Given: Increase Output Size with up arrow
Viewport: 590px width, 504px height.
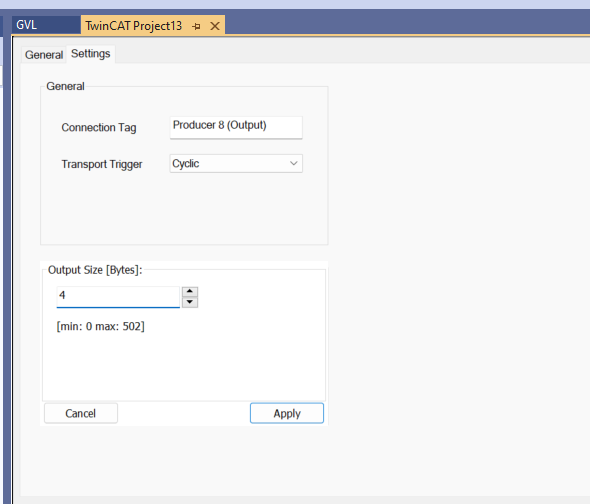Looking at the screenshot, I should coord(190,292).
